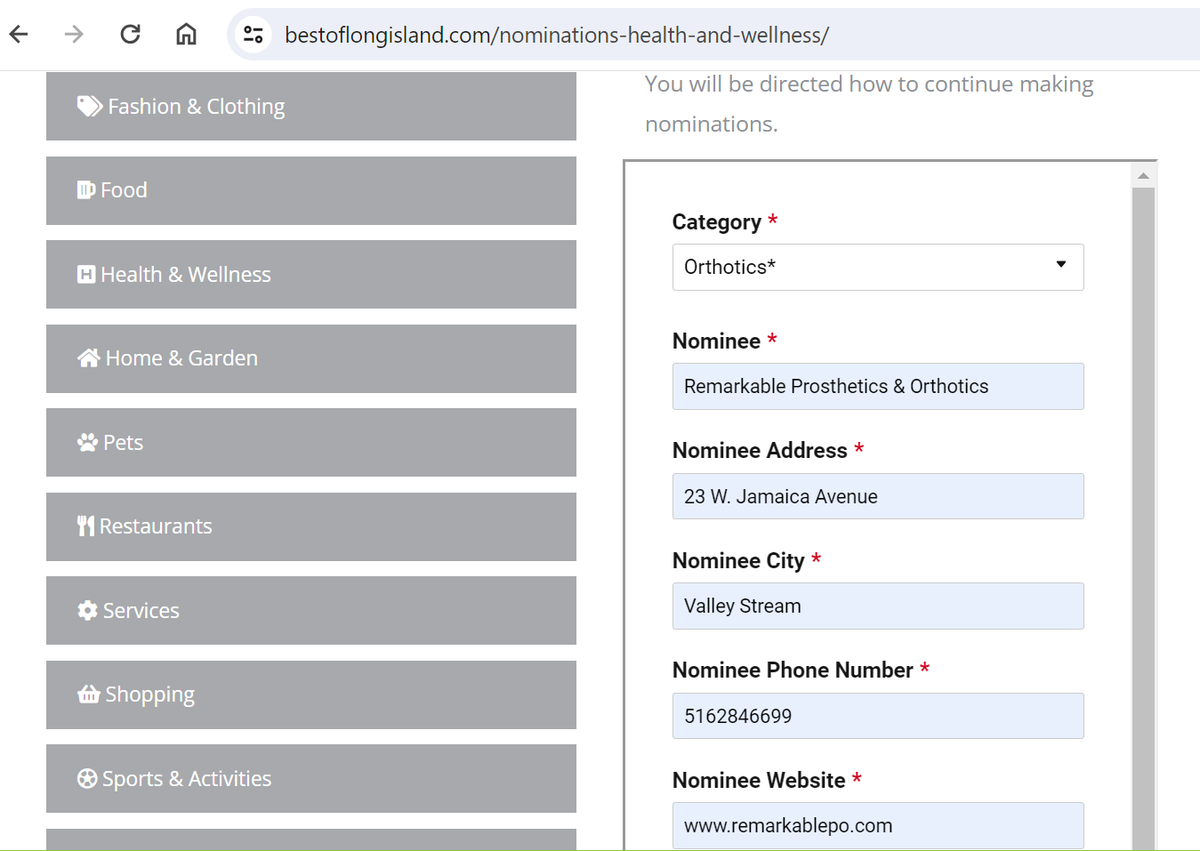
Task: Focus the Nominee Phone Number field
Action: (878, 716)
